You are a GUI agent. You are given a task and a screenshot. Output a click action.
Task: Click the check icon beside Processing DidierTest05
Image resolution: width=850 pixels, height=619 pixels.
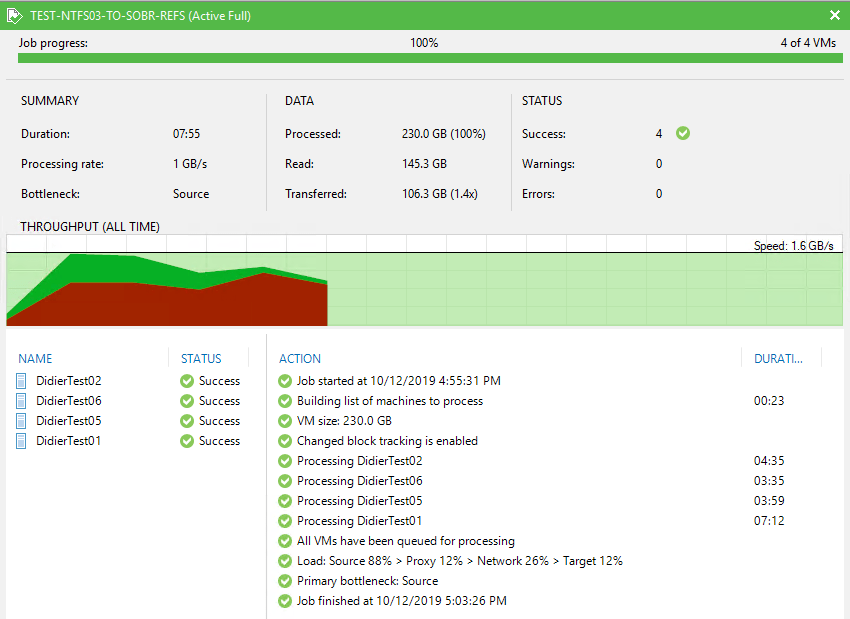pyautogui.click(x=285, y=501)
